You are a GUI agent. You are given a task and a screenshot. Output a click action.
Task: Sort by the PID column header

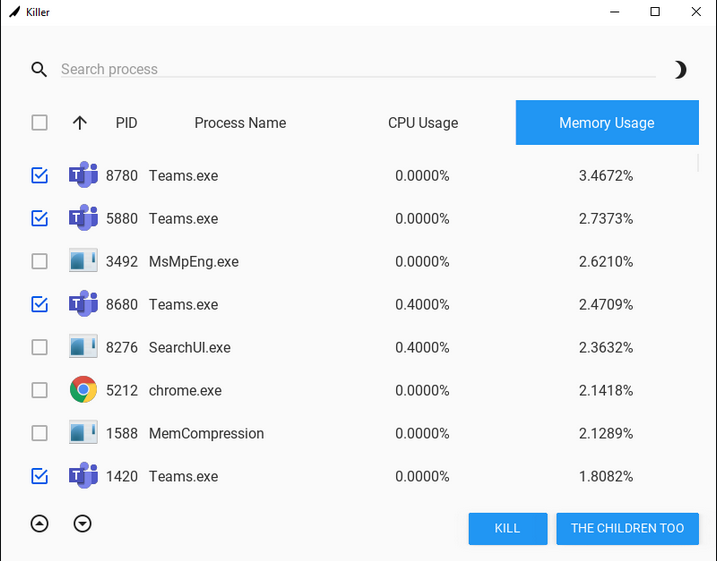[126, 123]
